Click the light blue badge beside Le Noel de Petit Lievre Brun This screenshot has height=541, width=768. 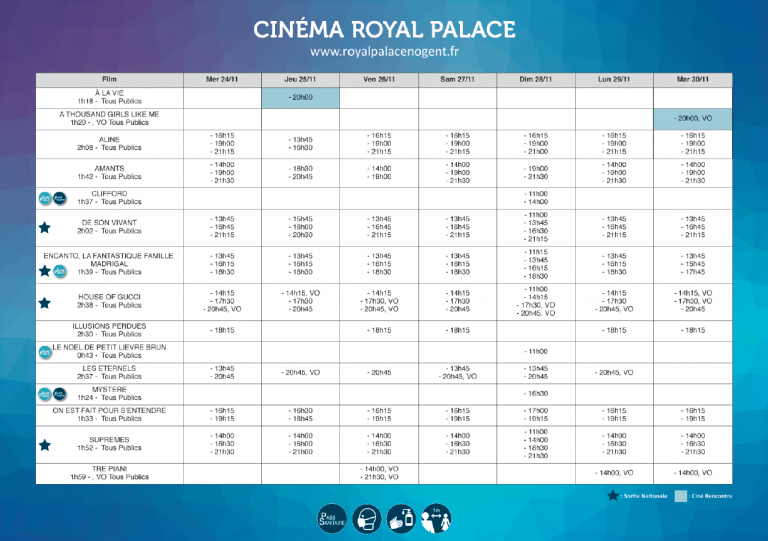pos(44,352)
